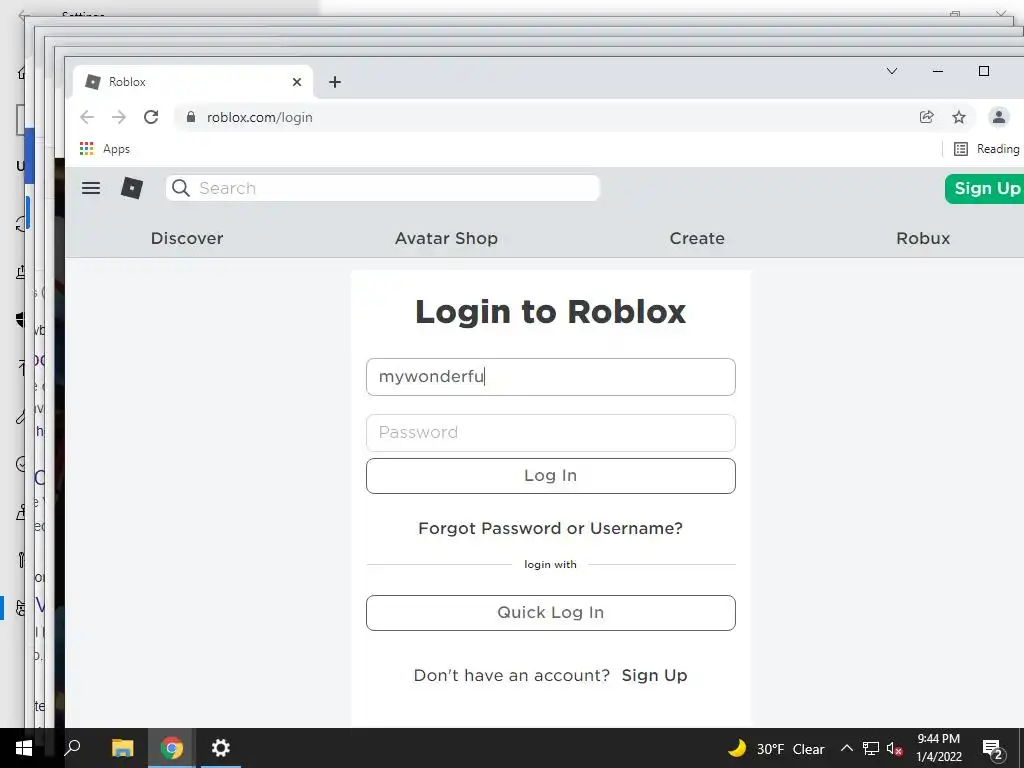Screen dimensions: 1024x768
Task: Click the Chrome taskbar icon
Action: point(172,748)
